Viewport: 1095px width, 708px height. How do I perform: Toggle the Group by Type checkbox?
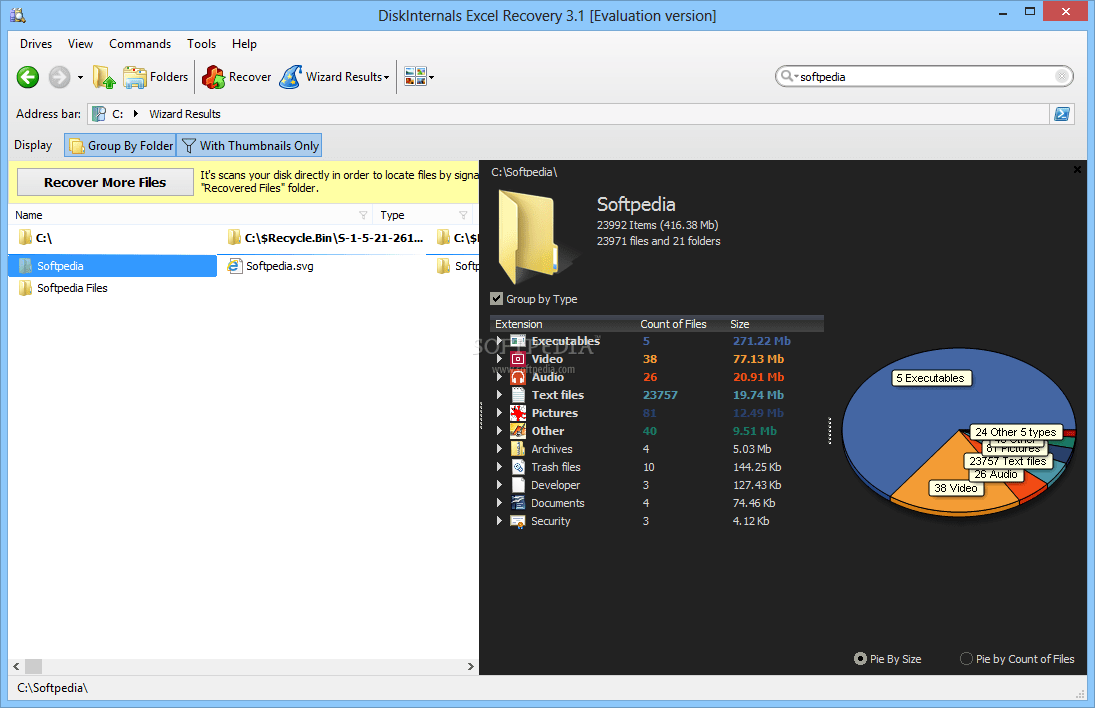coord(496,298)
